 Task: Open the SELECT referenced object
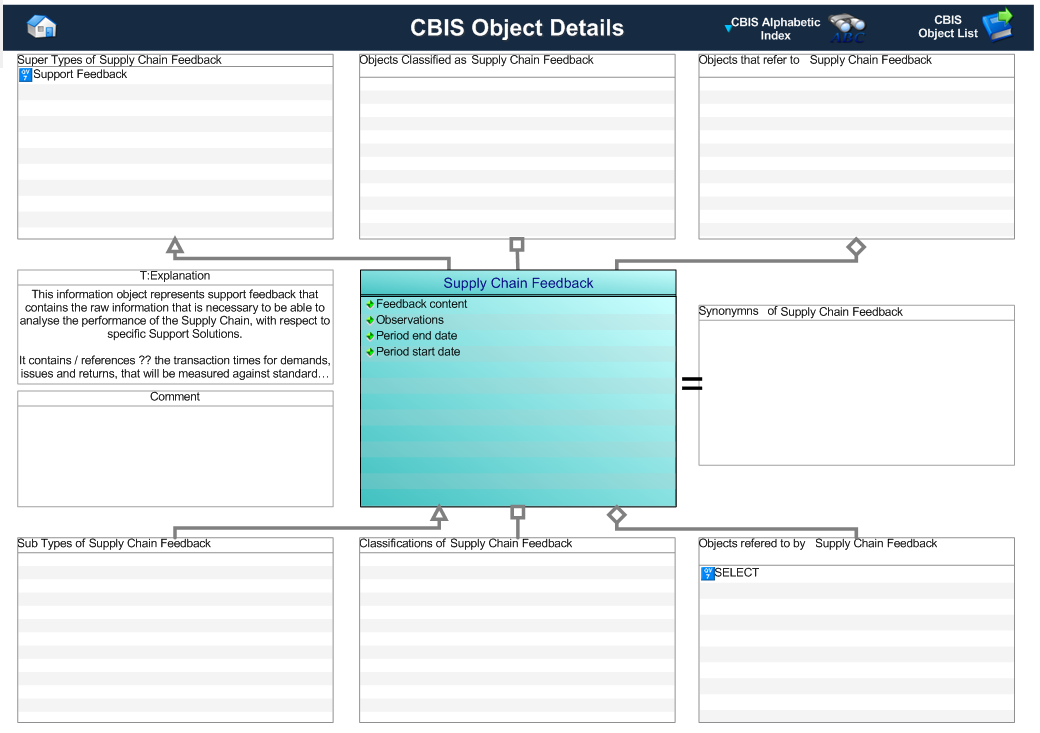click(737, 573)
